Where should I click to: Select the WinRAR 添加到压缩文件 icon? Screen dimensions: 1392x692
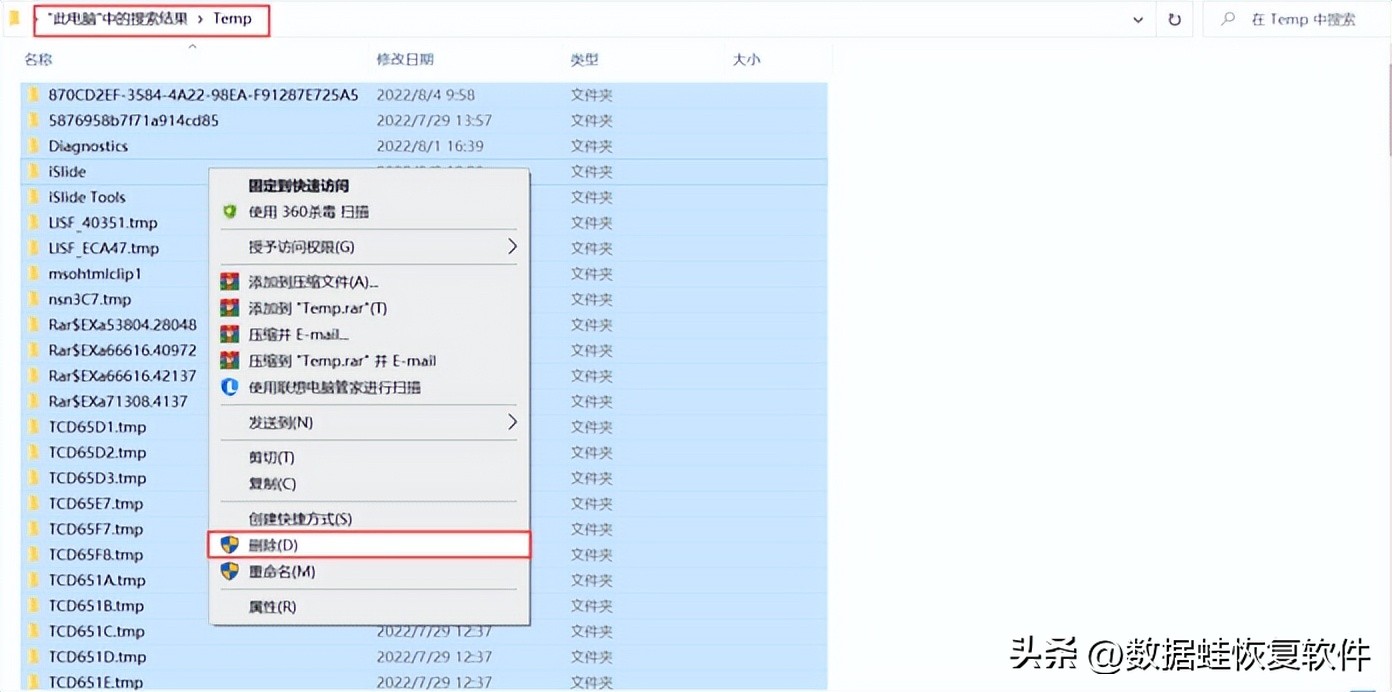click(x=229, y=281)
